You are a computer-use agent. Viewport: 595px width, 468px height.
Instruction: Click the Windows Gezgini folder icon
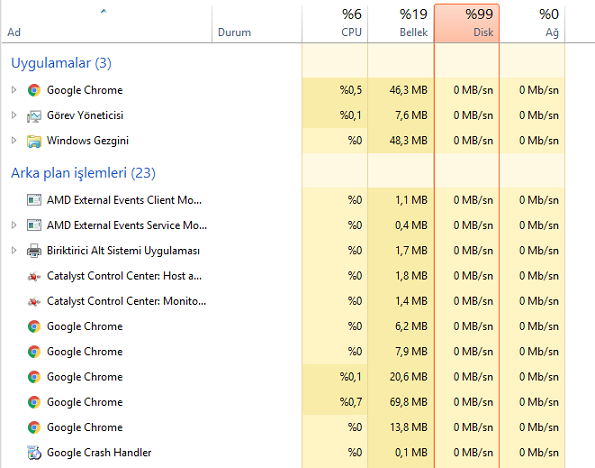click(x=34, y=141)
